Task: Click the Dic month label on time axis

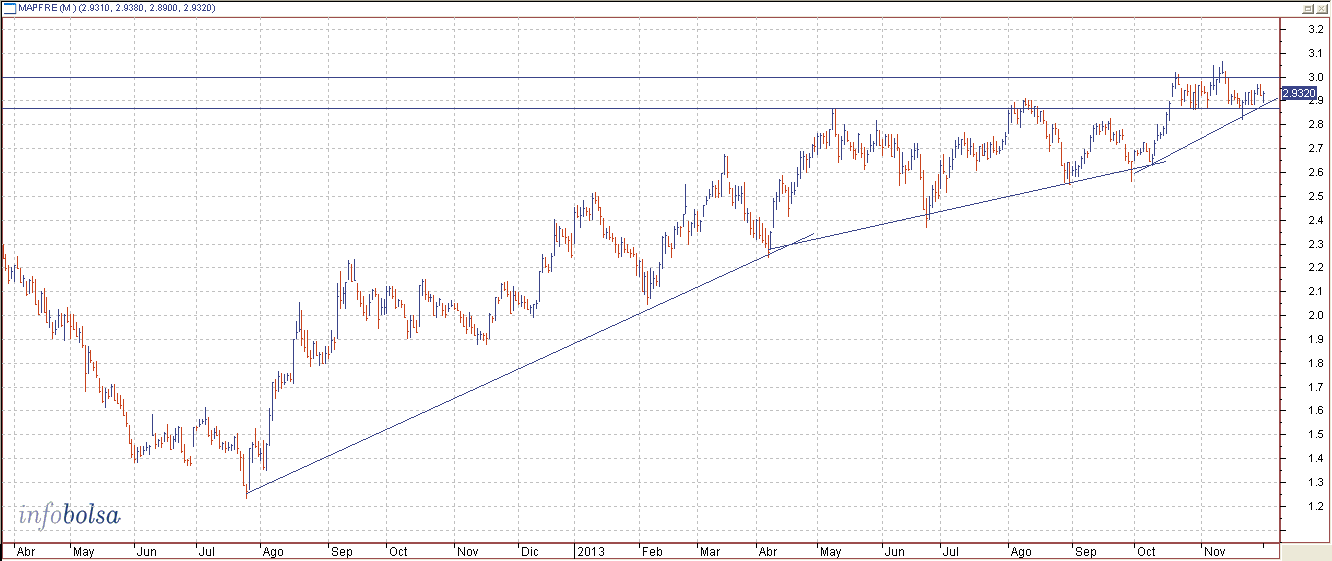Action: click(x=529, y=551)
